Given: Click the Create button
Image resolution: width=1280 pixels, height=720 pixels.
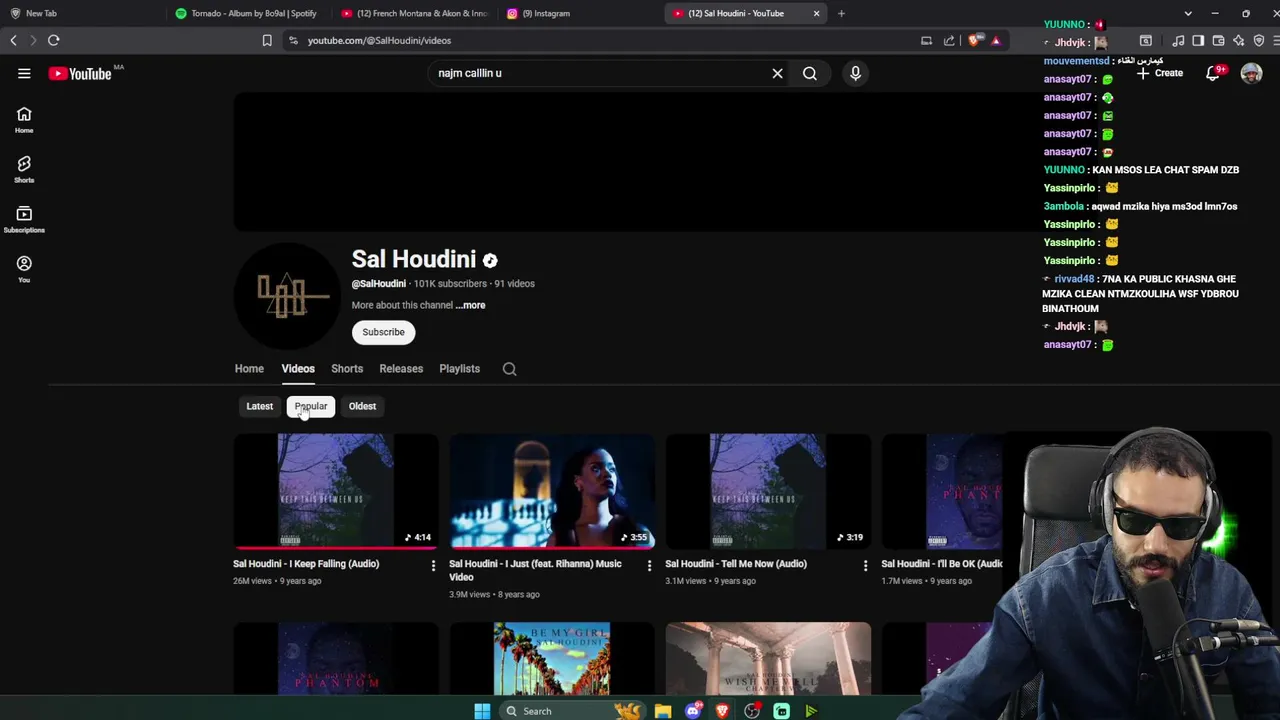Looking at the screenshot, I should click(1160, 73).
